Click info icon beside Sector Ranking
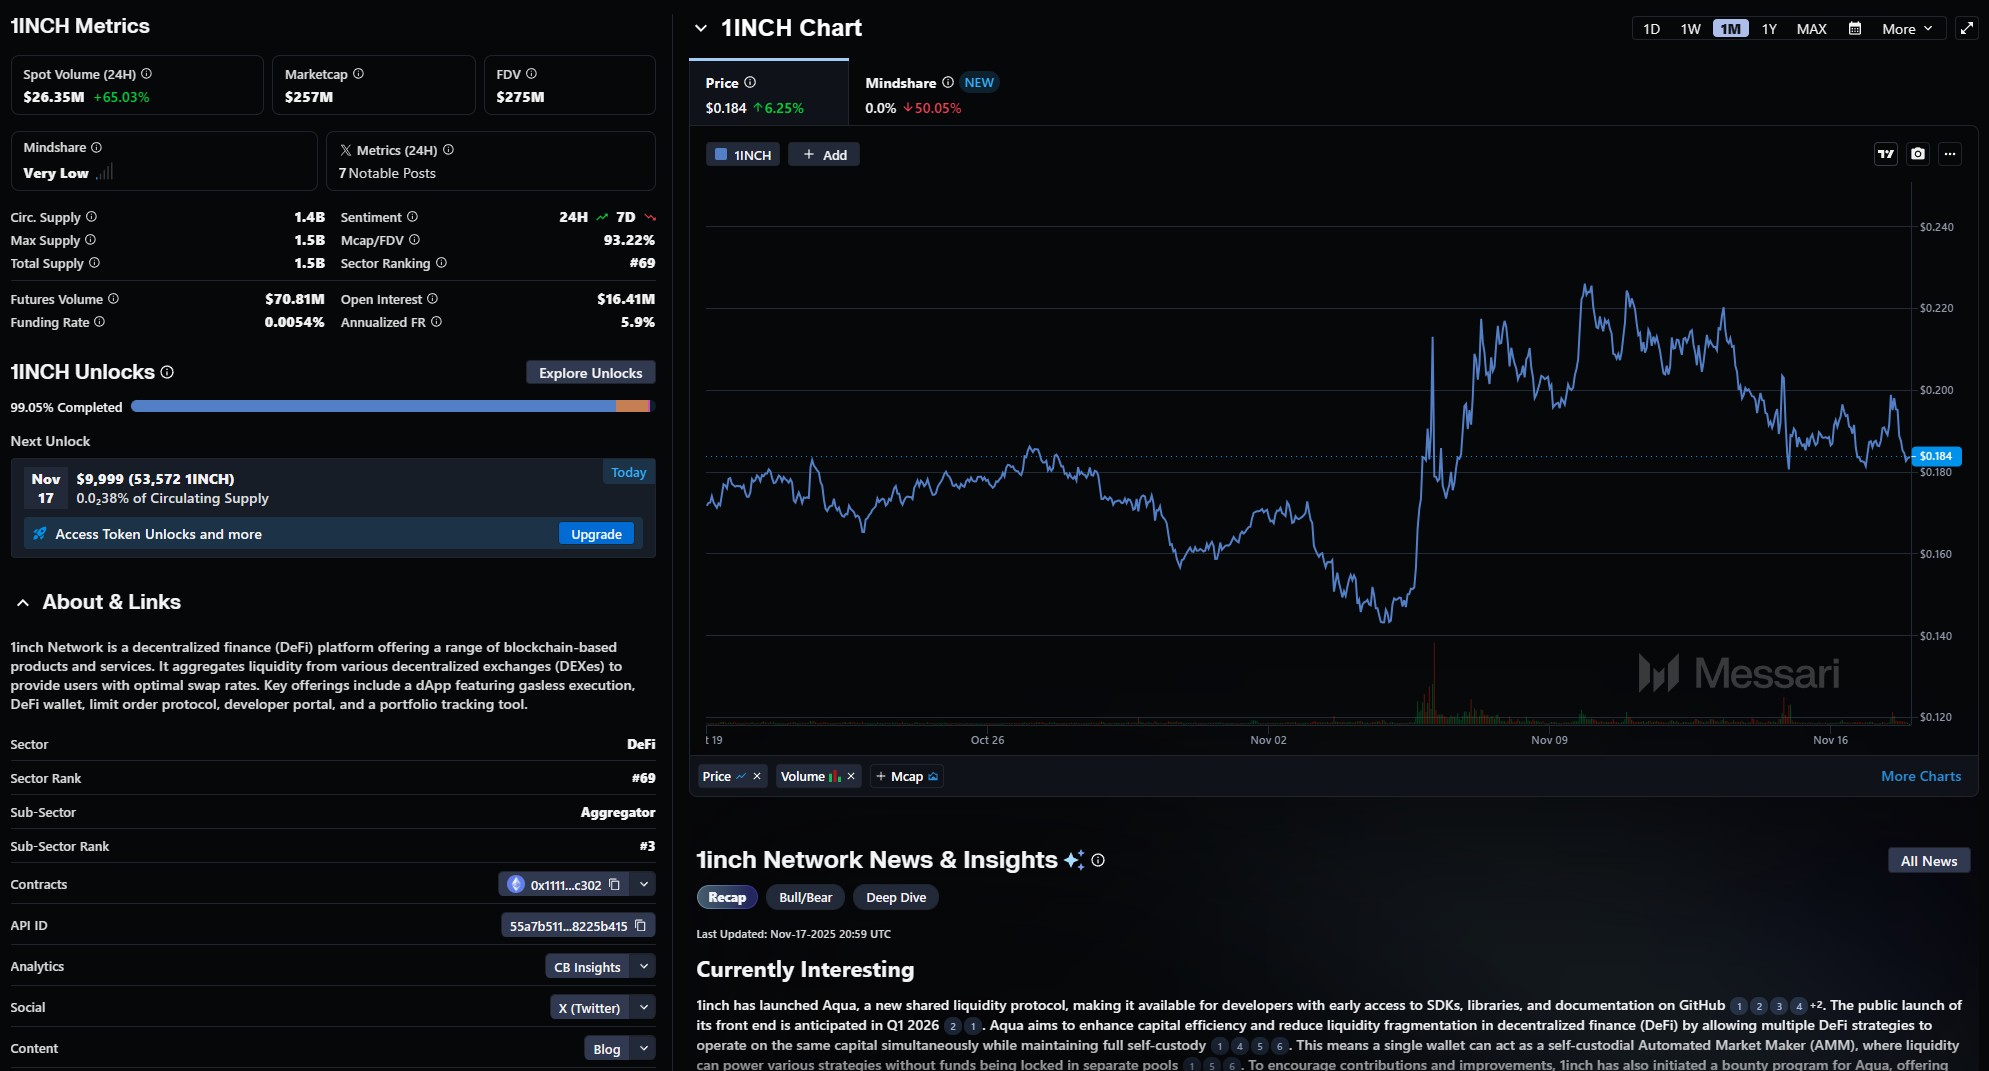This screenshot has height=1071, width=1989. coord(442,263)
